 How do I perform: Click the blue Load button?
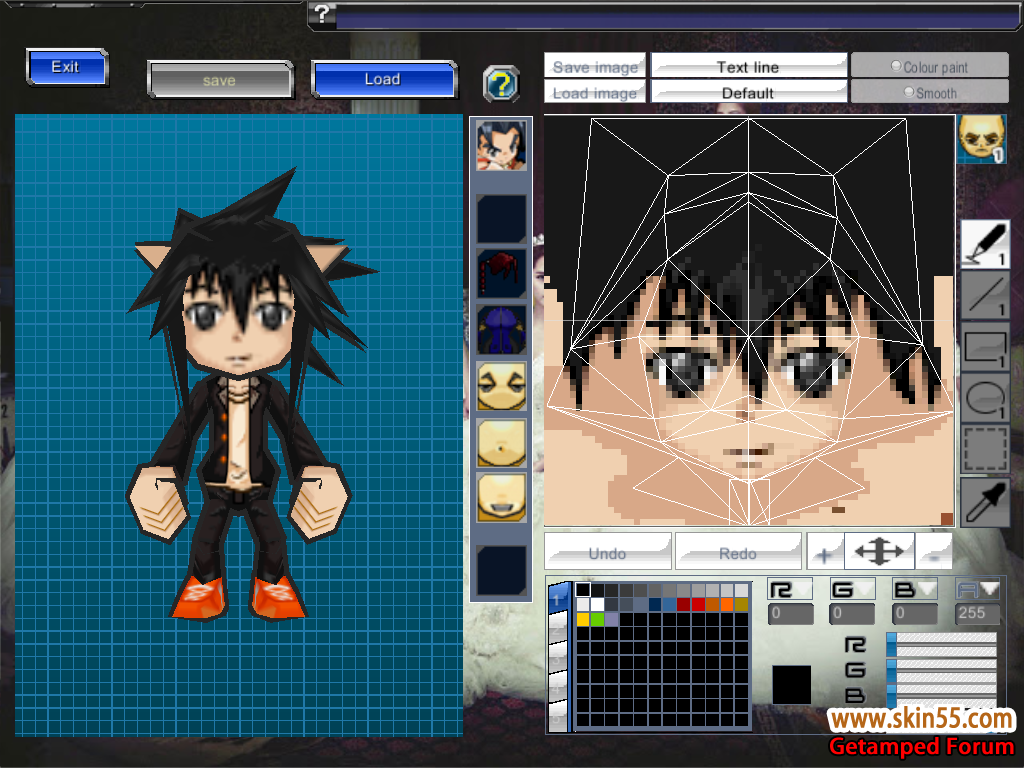(x=383, y=79)
